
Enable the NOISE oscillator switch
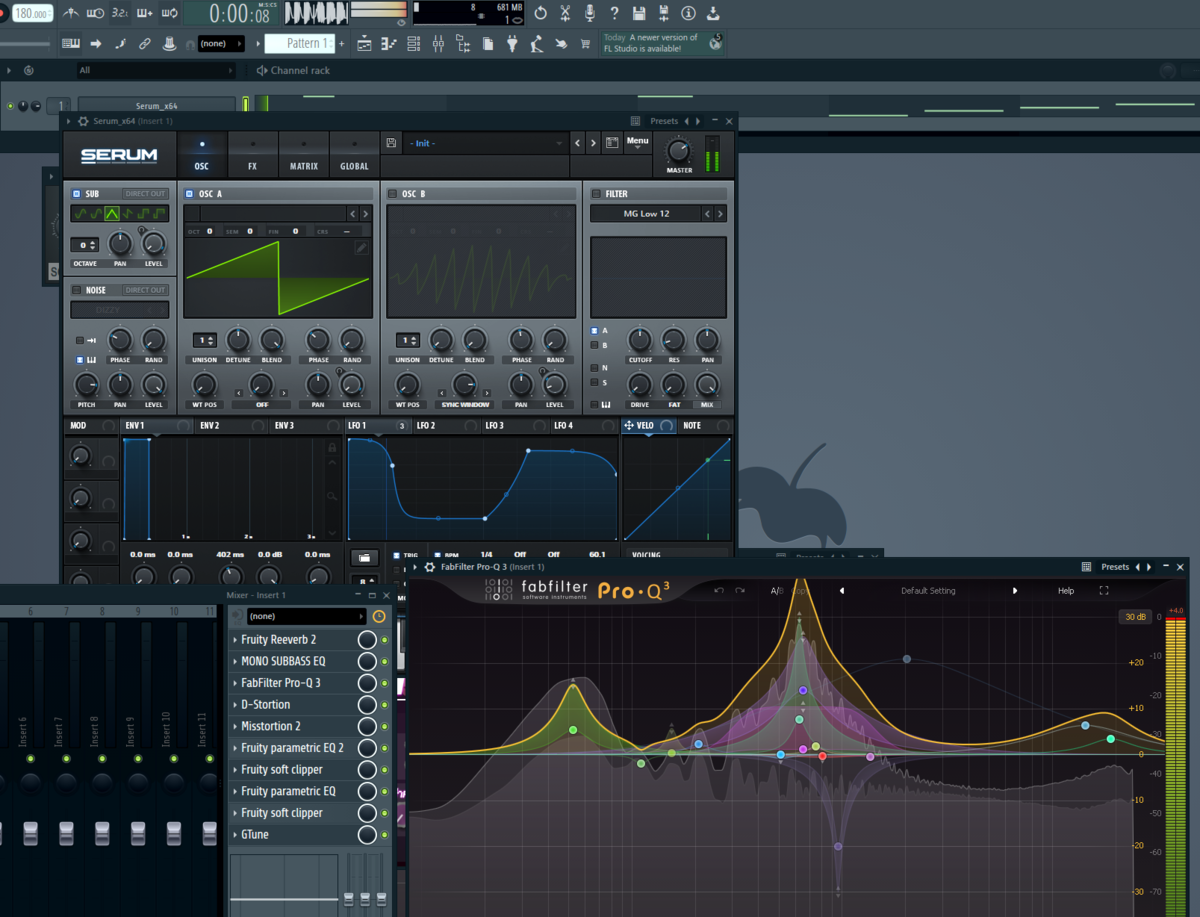tap(76, 290)
